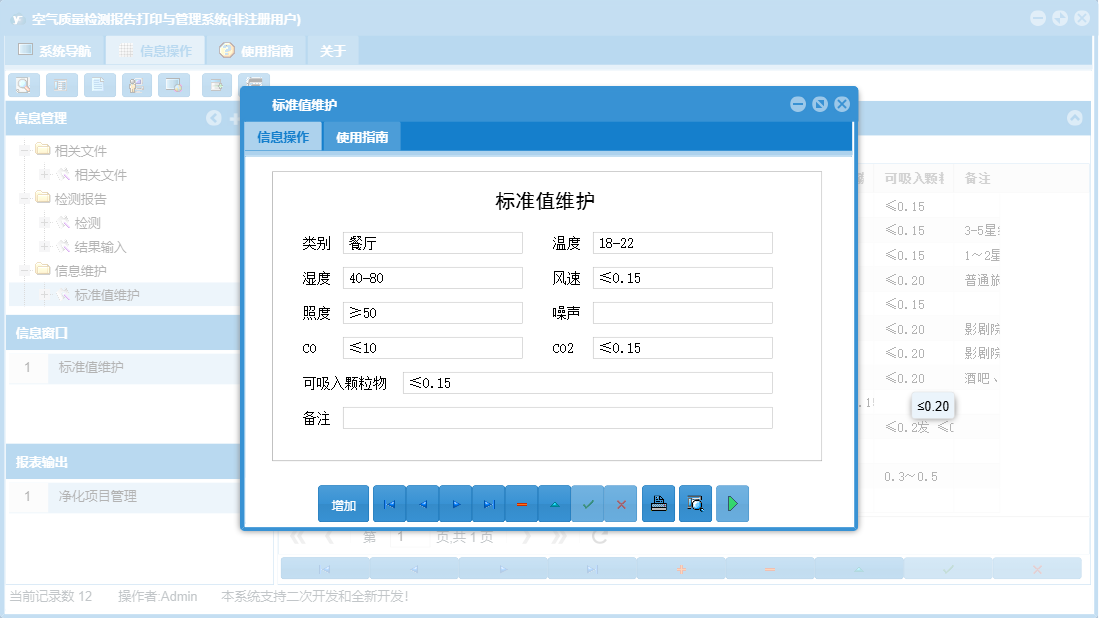Click inside the 备注 input field
1099x618 pixels.
557,417
